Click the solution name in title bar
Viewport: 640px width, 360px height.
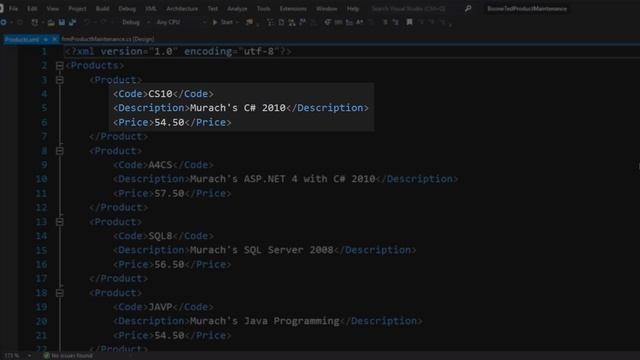click(x=527, y=9)
